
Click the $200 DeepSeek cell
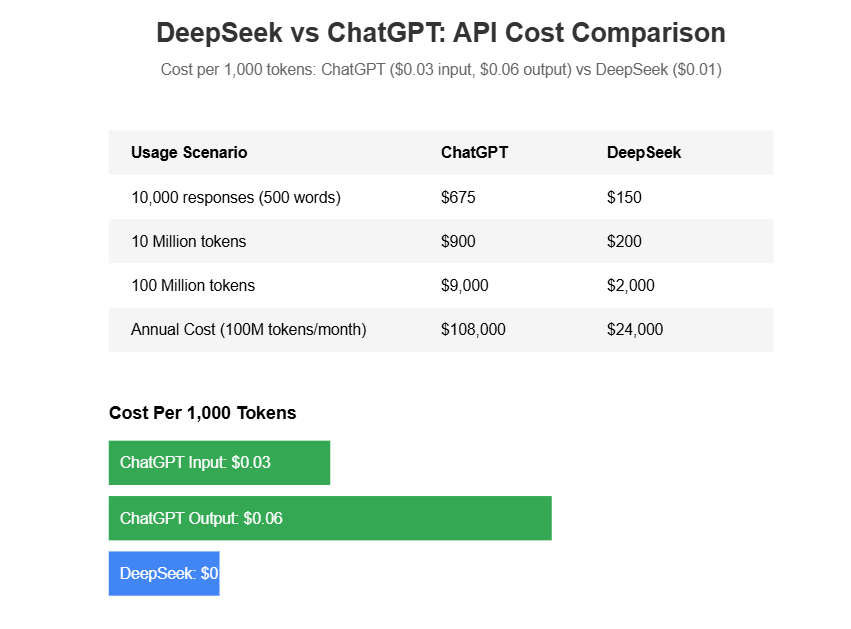(624, 242)
